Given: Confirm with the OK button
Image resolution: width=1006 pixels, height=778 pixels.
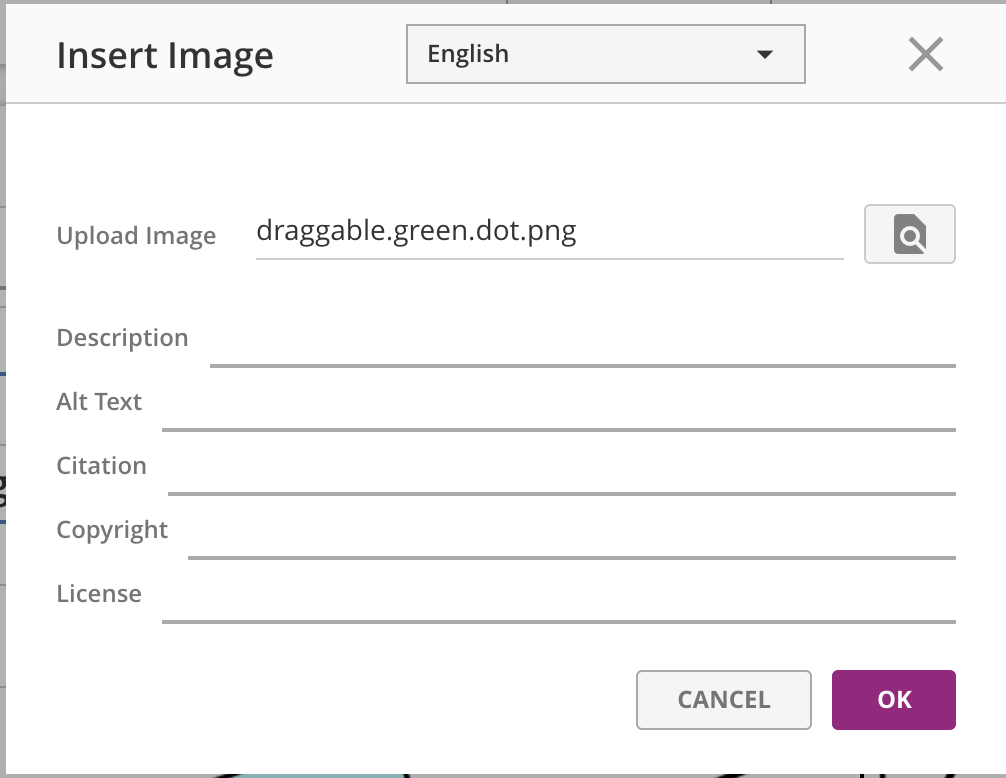Looking at the screenshot, I should point(893,700).
